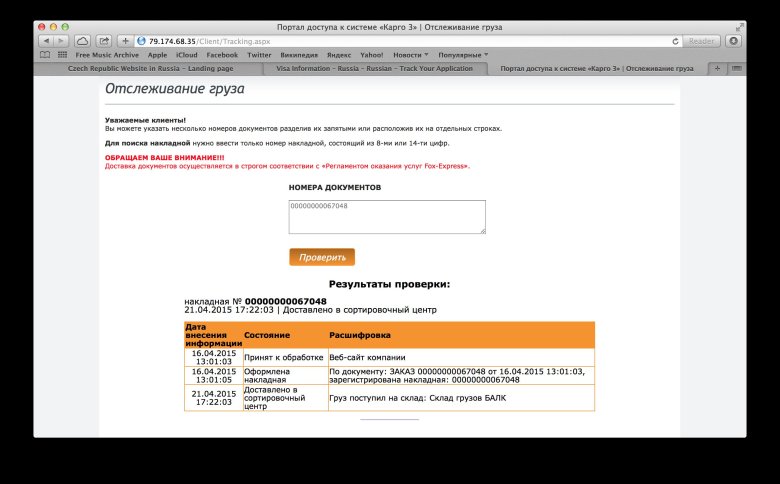780x484 pixels.
Task: Open Top Sites grid icon
Action: [x=62, y=55]
